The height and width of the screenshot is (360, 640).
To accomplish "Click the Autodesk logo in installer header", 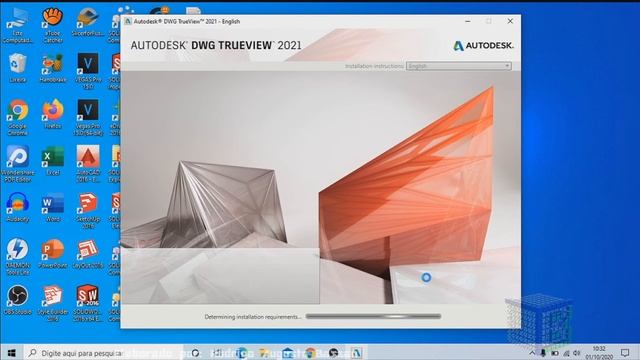I will pyautogui.click(x=483, y=46).
